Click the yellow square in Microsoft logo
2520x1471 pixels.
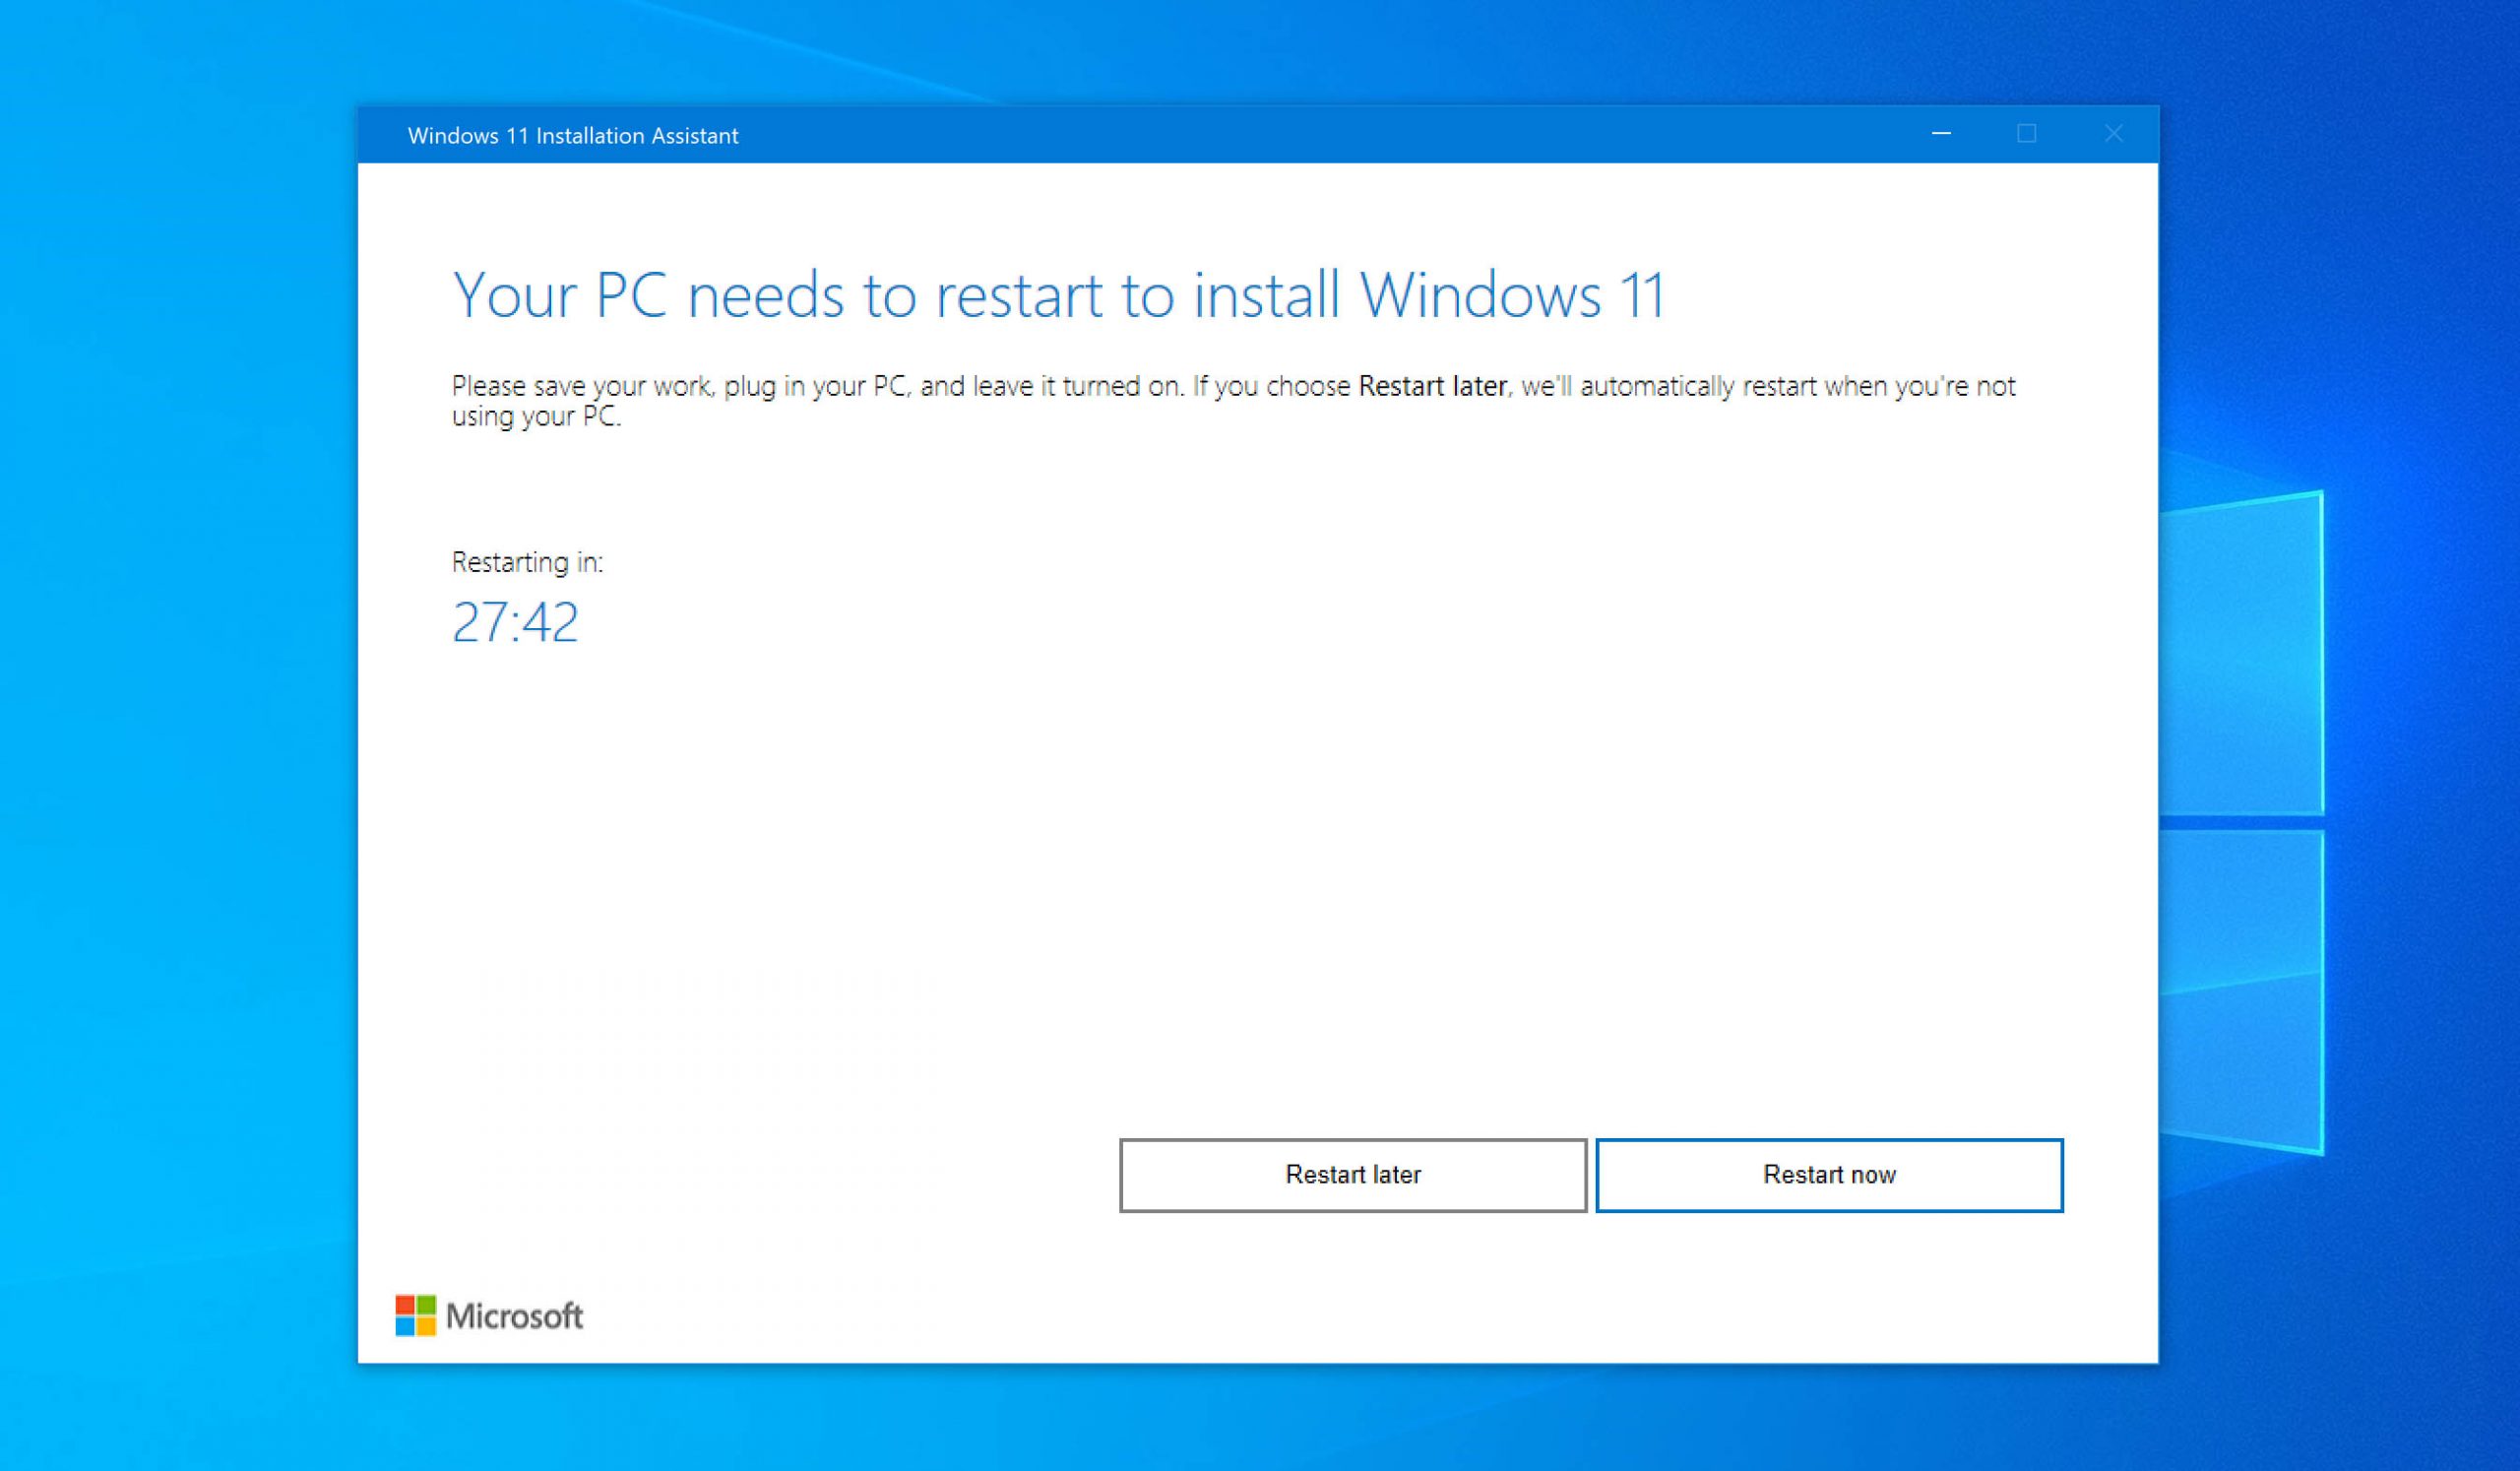pos(427,1327)
